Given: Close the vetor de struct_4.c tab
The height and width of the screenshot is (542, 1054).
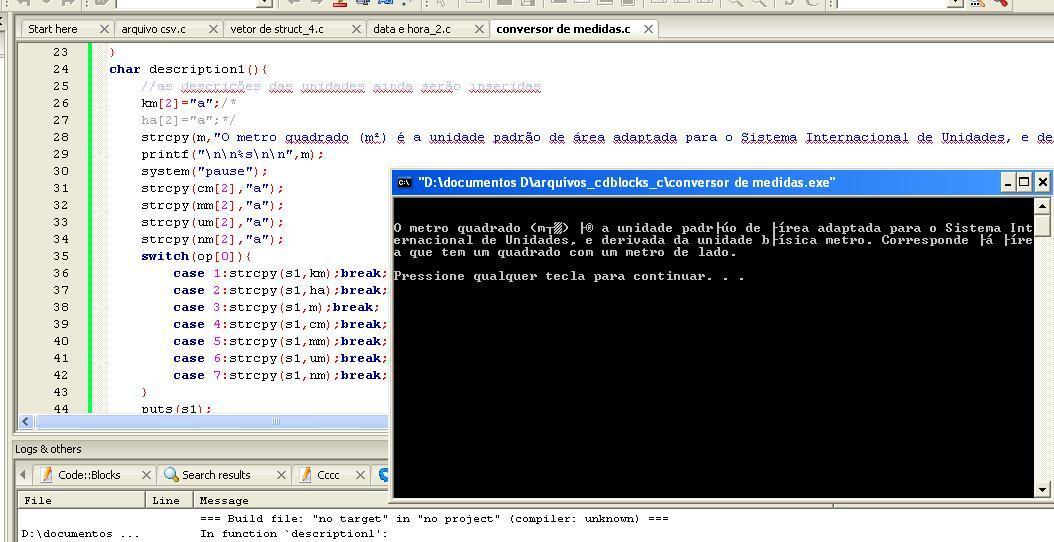Looking at the screenshot, I should 356,29.
